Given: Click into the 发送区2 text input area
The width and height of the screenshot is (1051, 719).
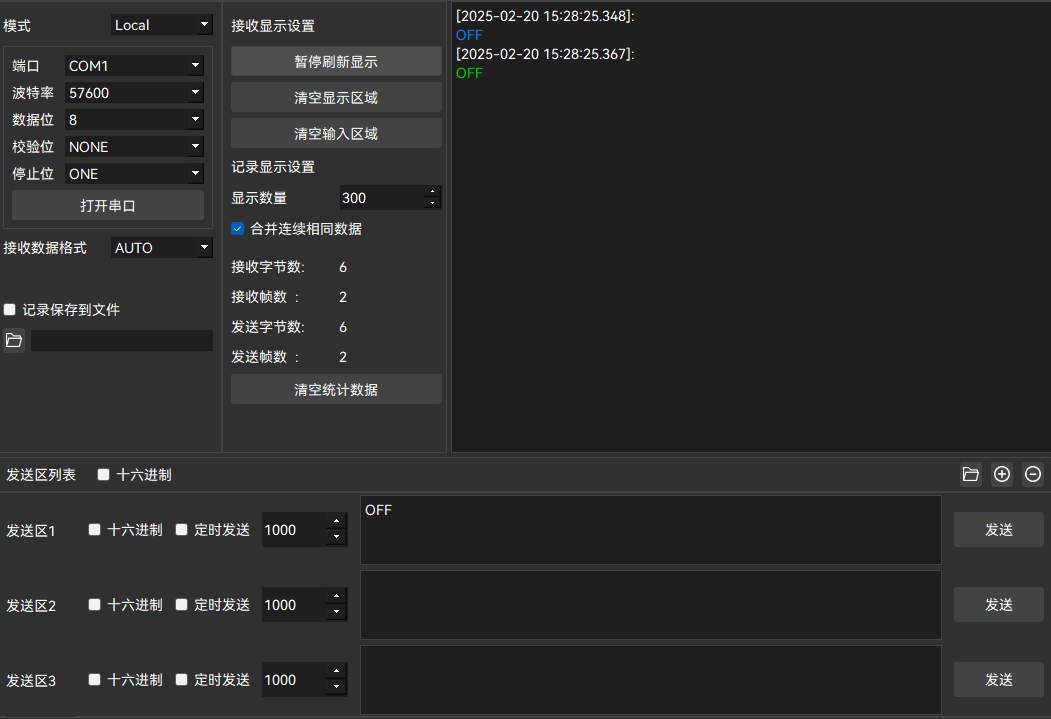Looking at the screenshot, I should [x=650, y=605].
